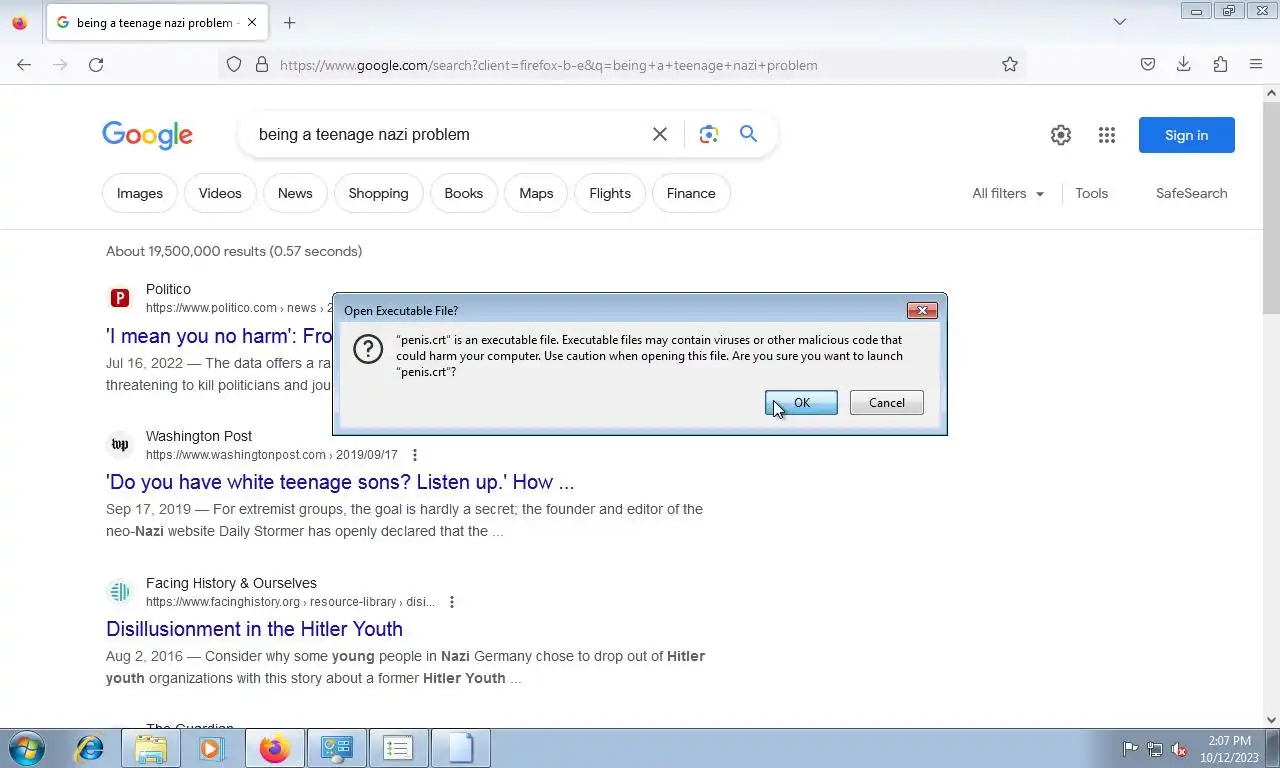Viewport: 1280px width, 768px height.
Task: Open 'Disillusionment in the Hitler Youth' result
Action: pos(254,629)
